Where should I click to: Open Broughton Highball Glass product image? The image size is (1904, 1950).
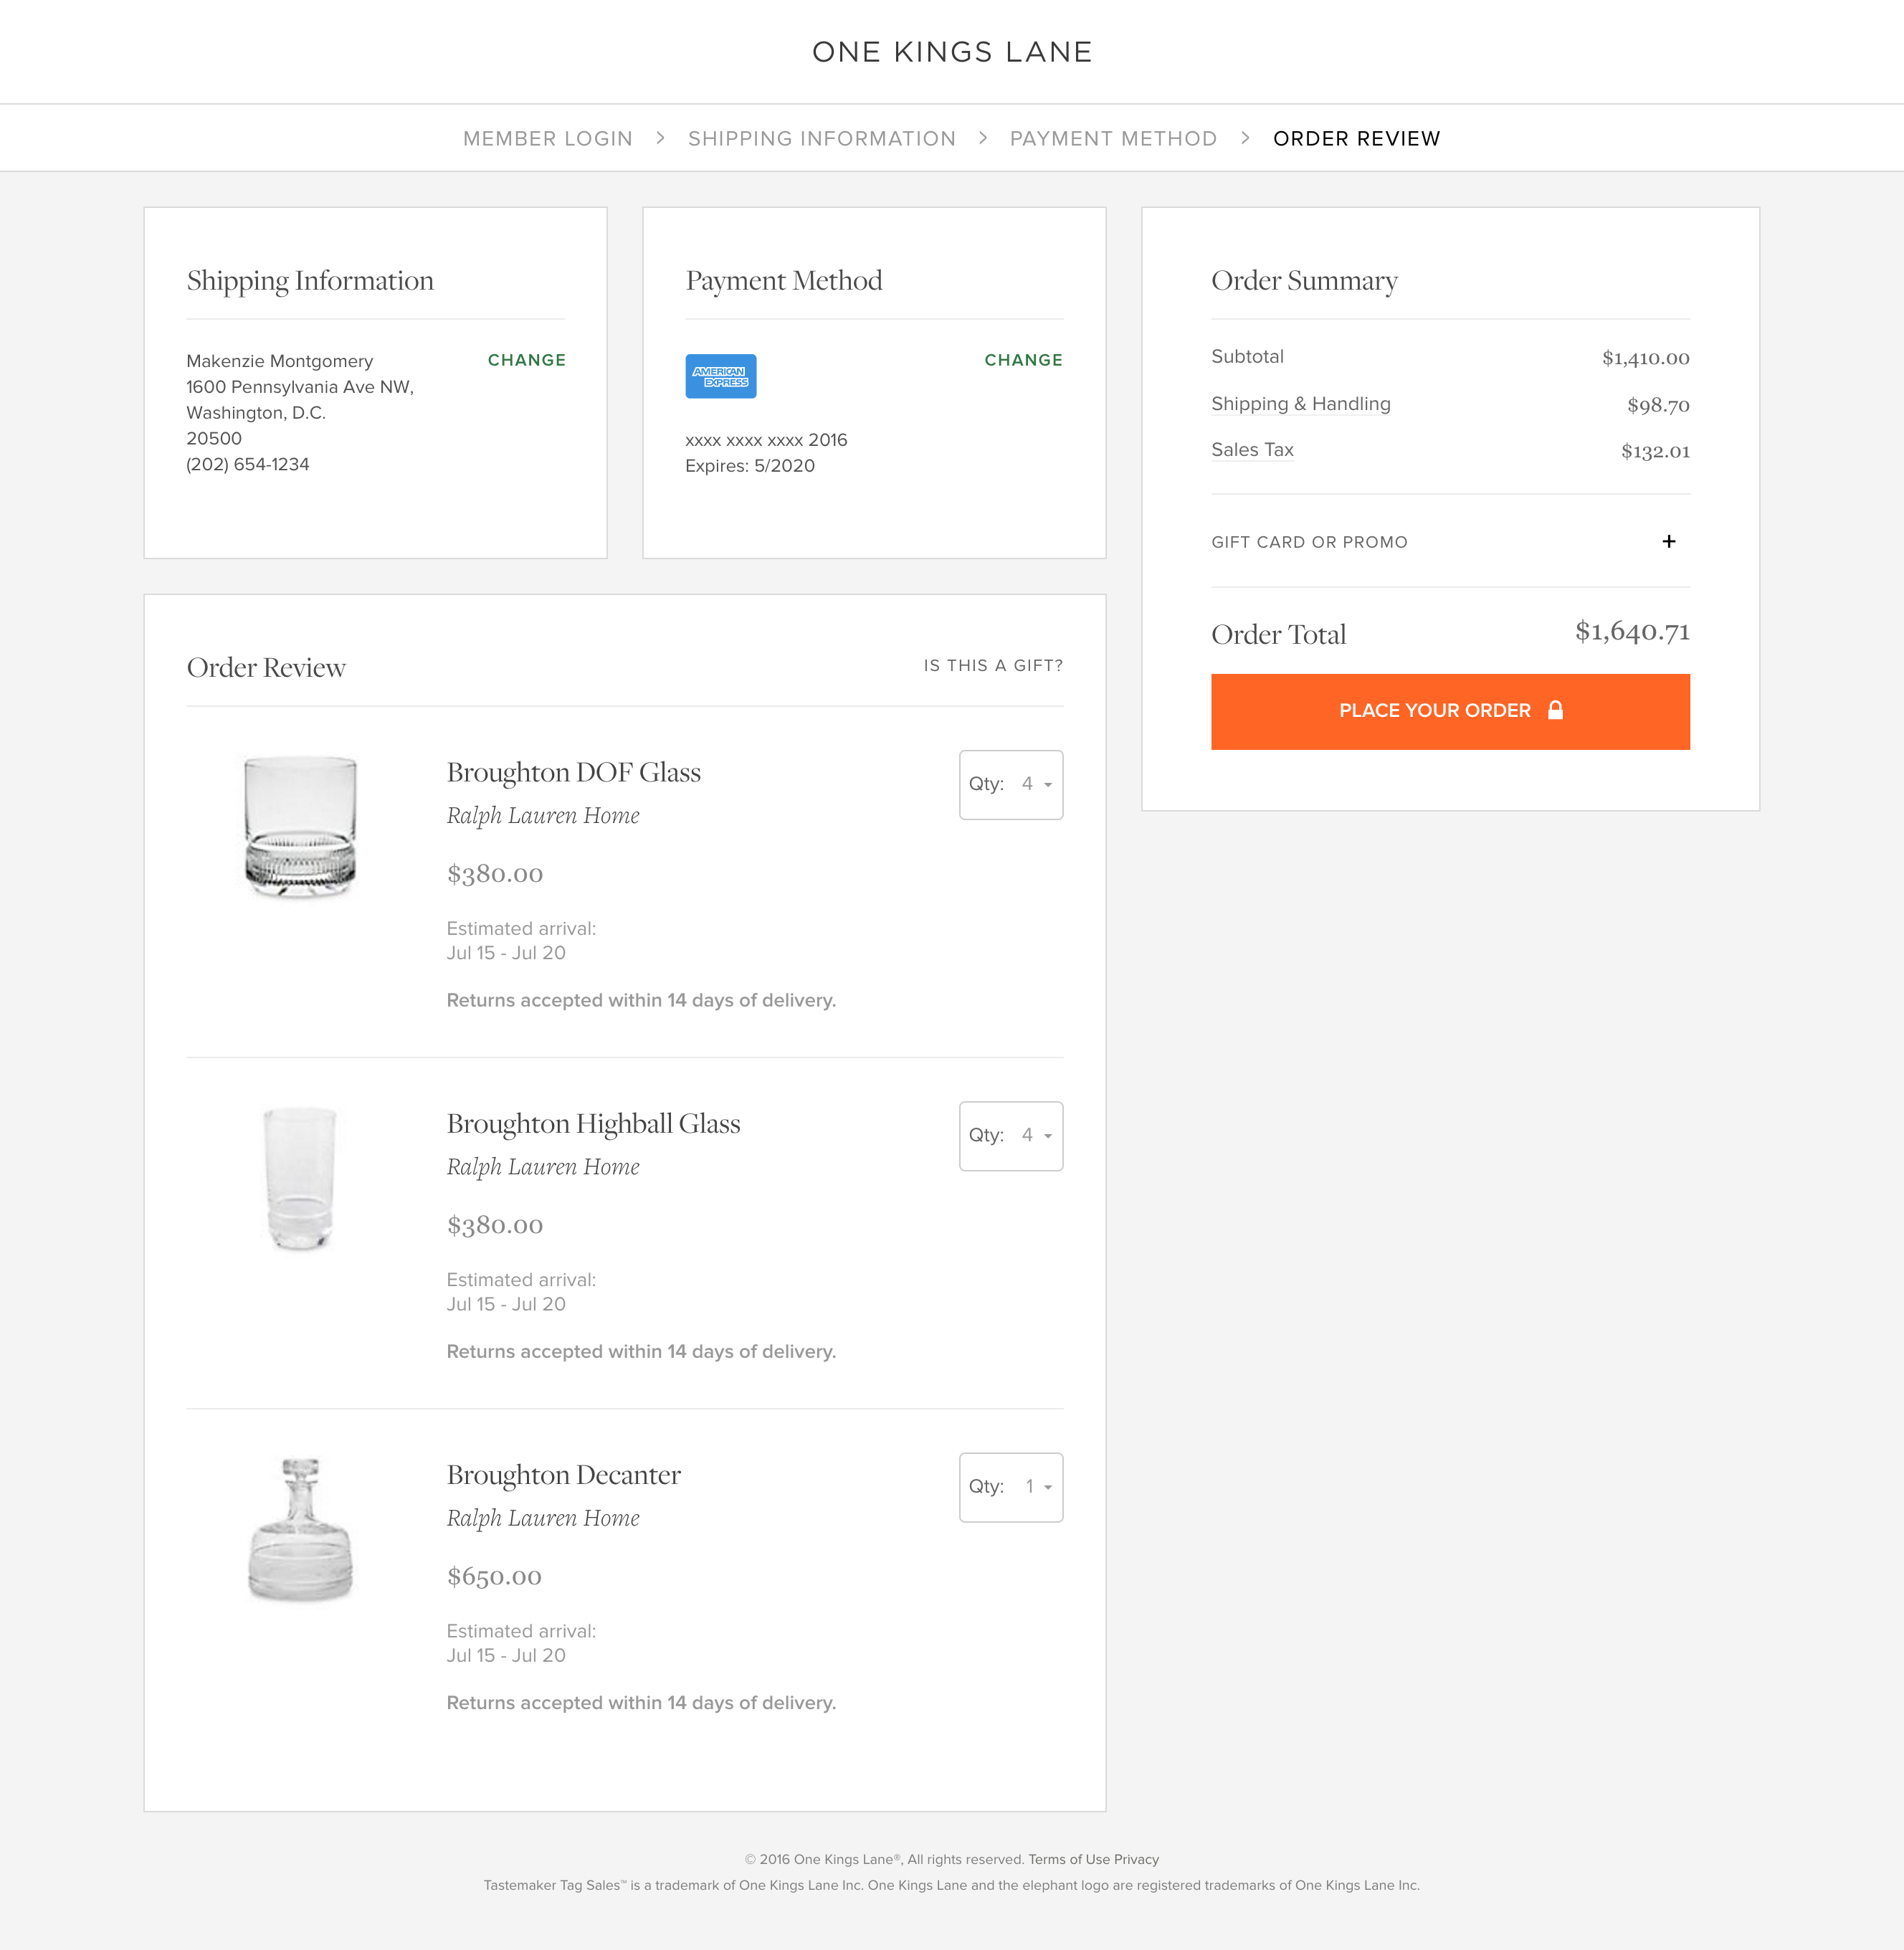coord(300,1178)
